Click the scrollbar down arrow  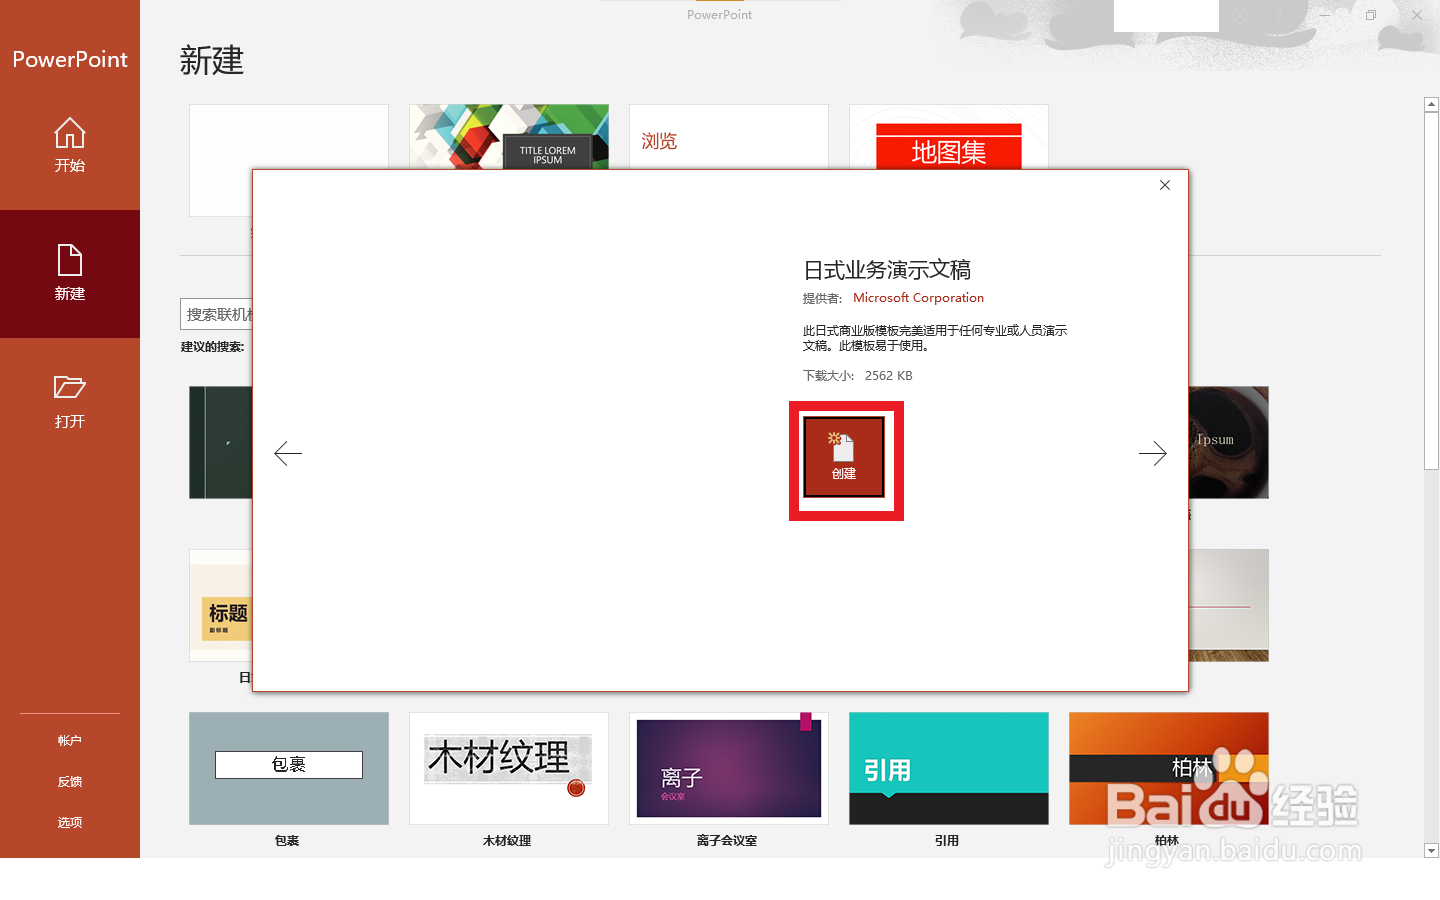(1431, 851)
